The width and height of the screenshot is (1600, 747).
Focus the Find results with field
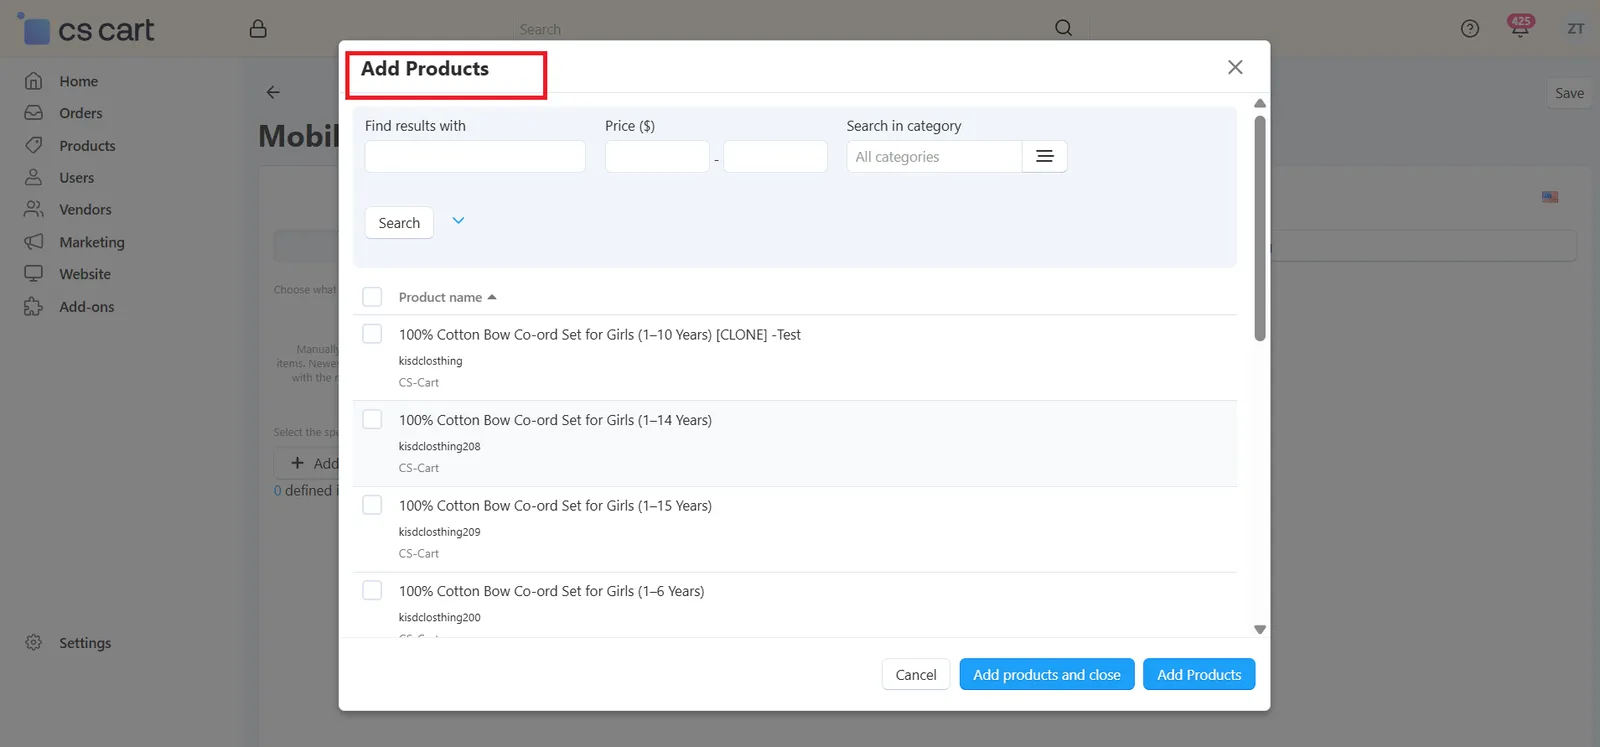(x=475, y=157)
